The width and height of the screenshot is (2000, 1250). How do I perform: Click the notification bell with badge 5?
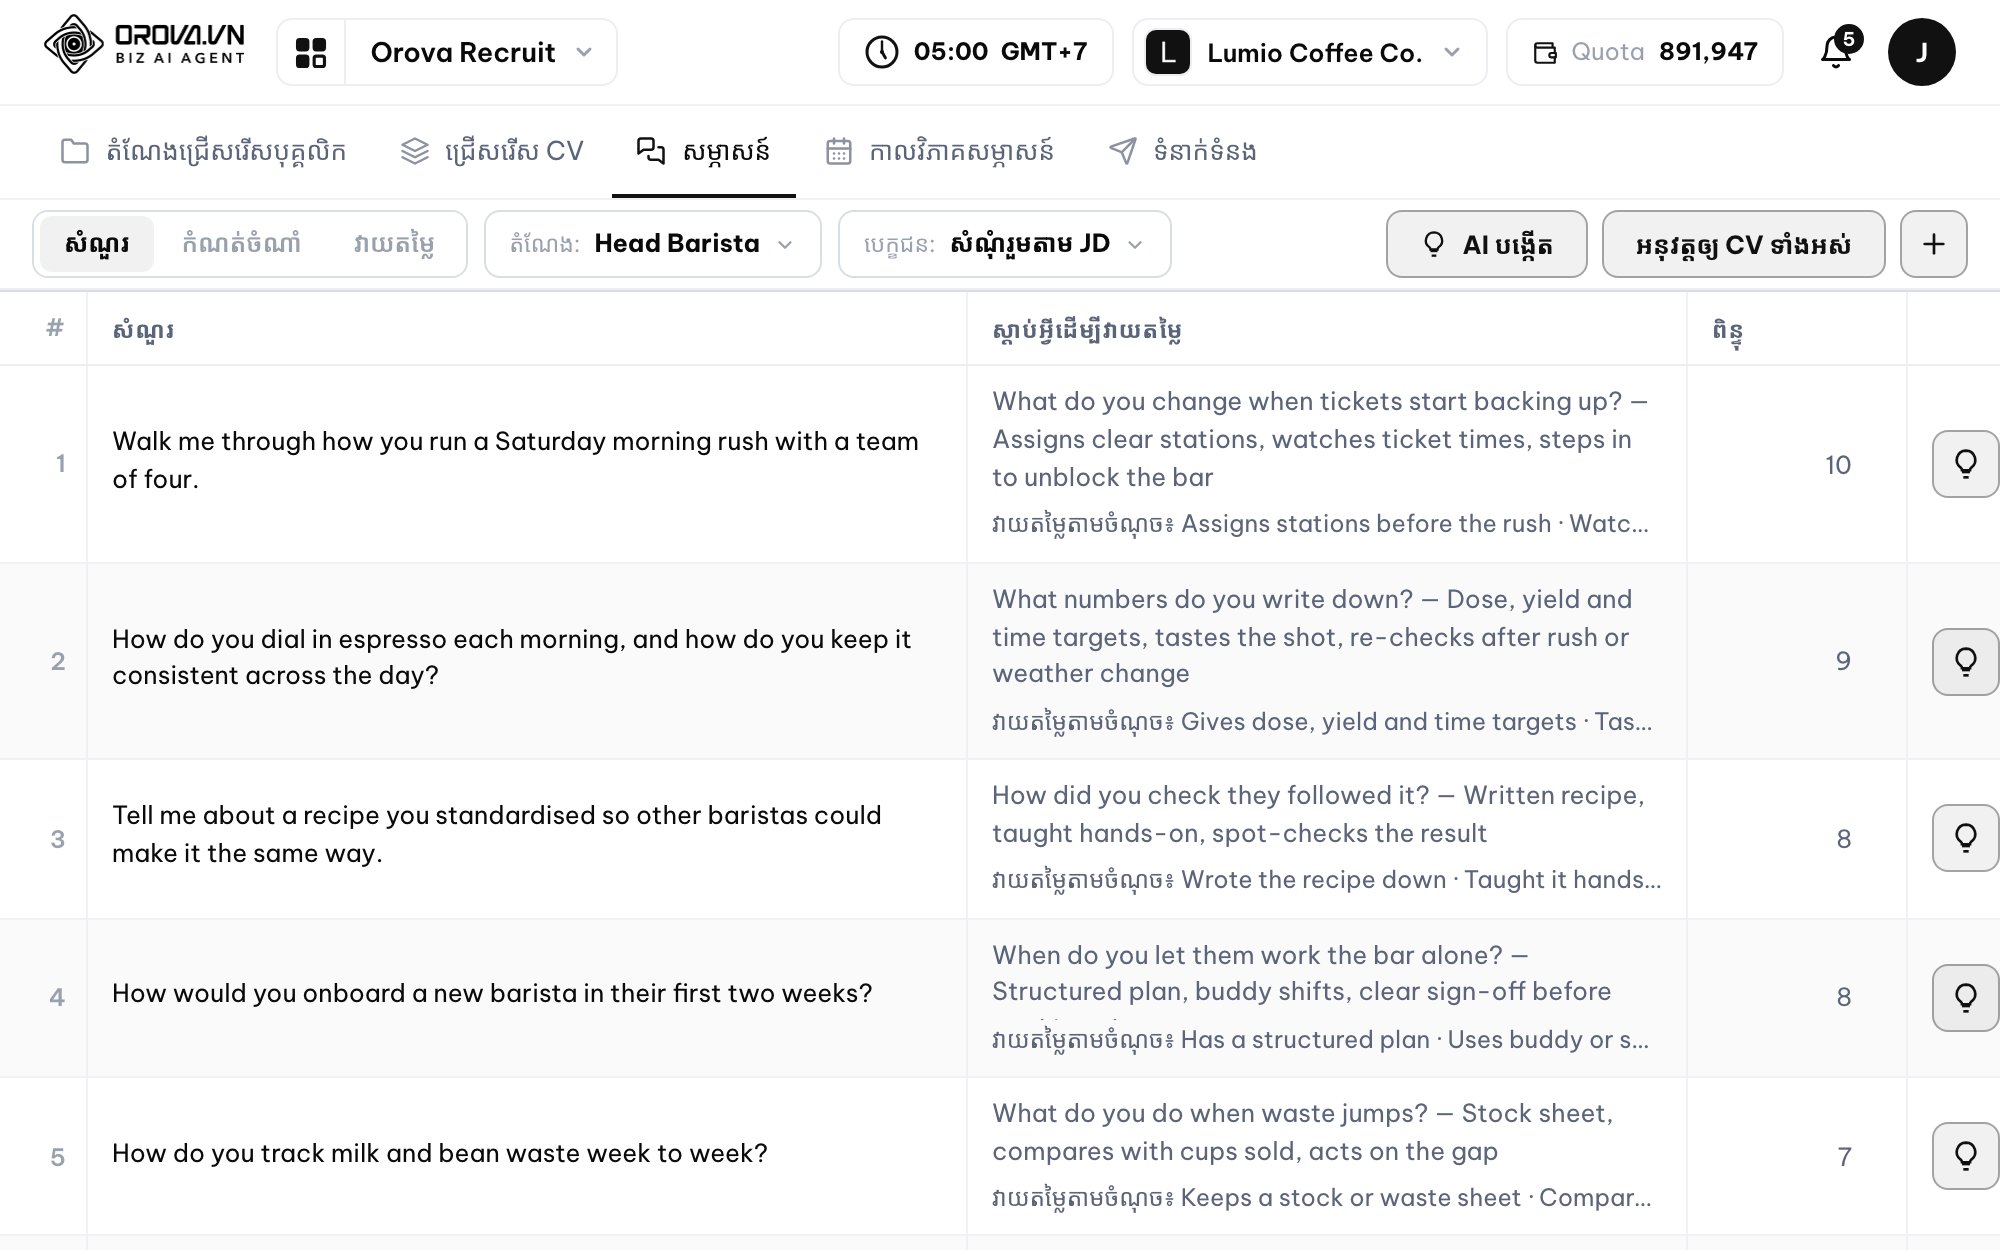tap(1838, 51)
